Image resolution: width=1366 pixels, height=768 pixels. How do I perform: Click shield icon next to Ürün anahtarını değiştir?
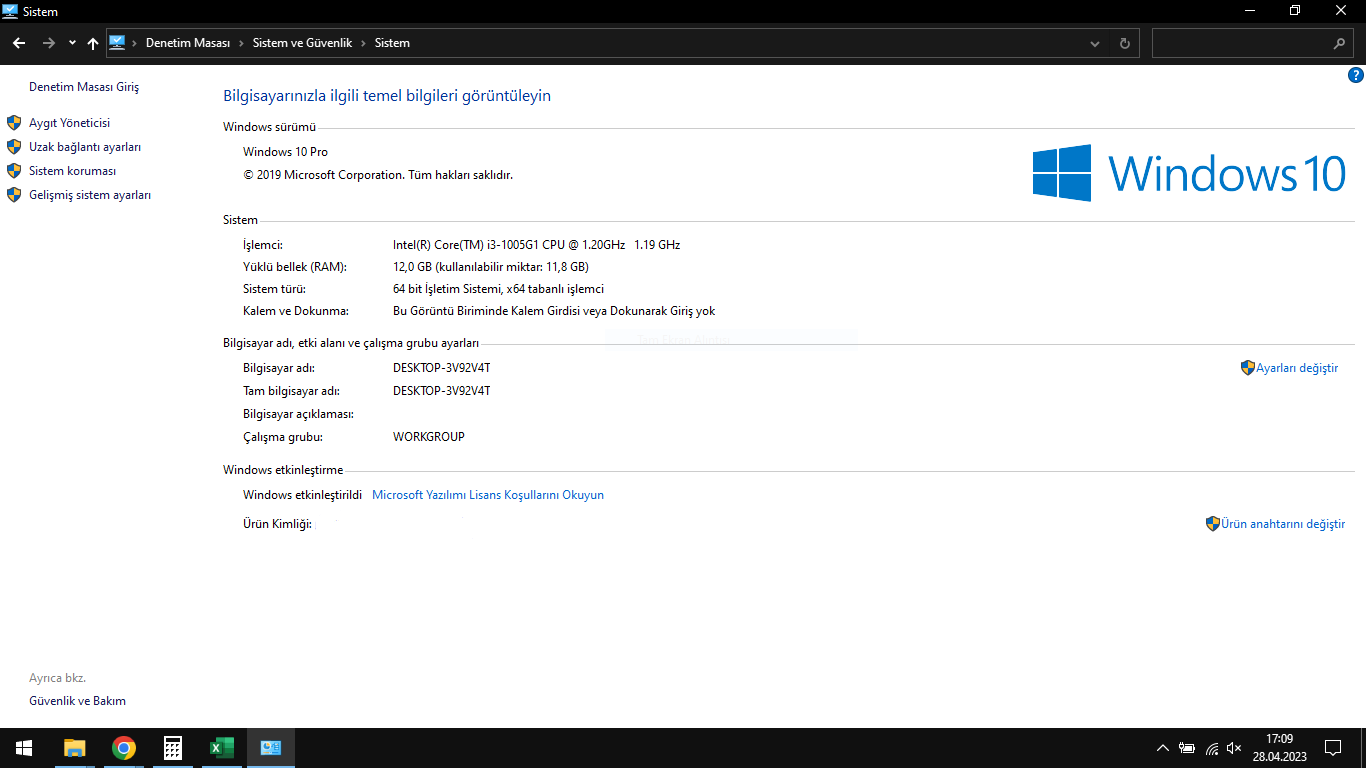1213,523
